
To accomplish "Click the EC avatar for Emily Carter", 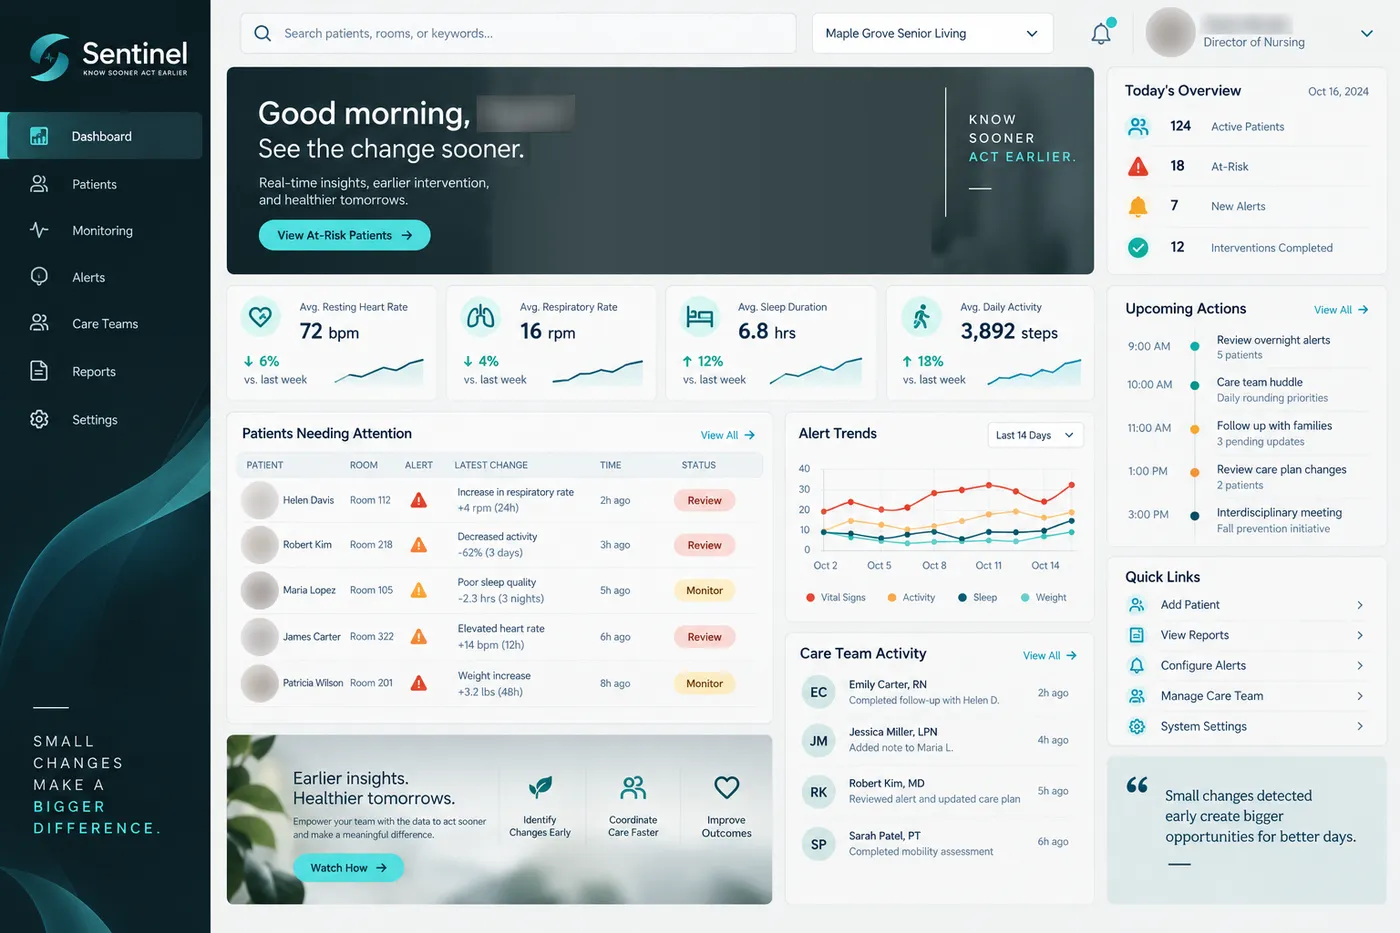I will coord(819,692).
